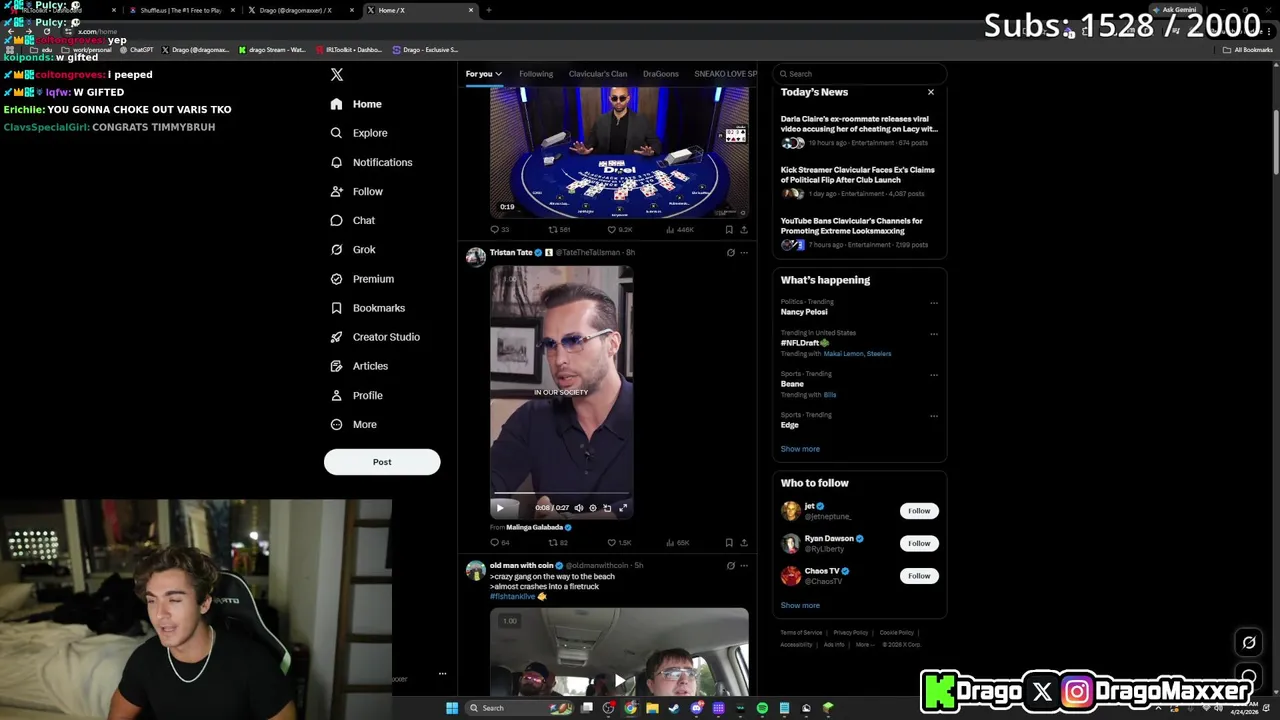Open options for Nancy Pelosi trend
Screen dimensions: 1280x720
tap(934, 303)
